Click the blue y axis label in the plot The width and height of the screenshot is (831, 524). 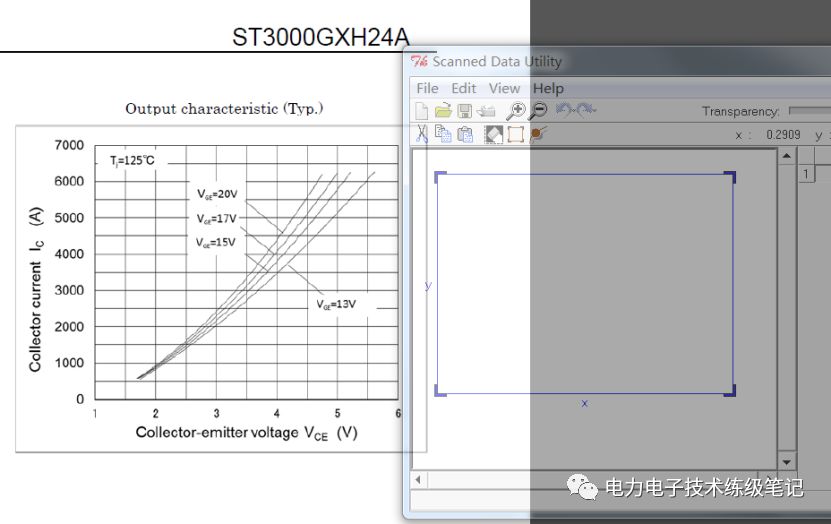coord(428,286)
